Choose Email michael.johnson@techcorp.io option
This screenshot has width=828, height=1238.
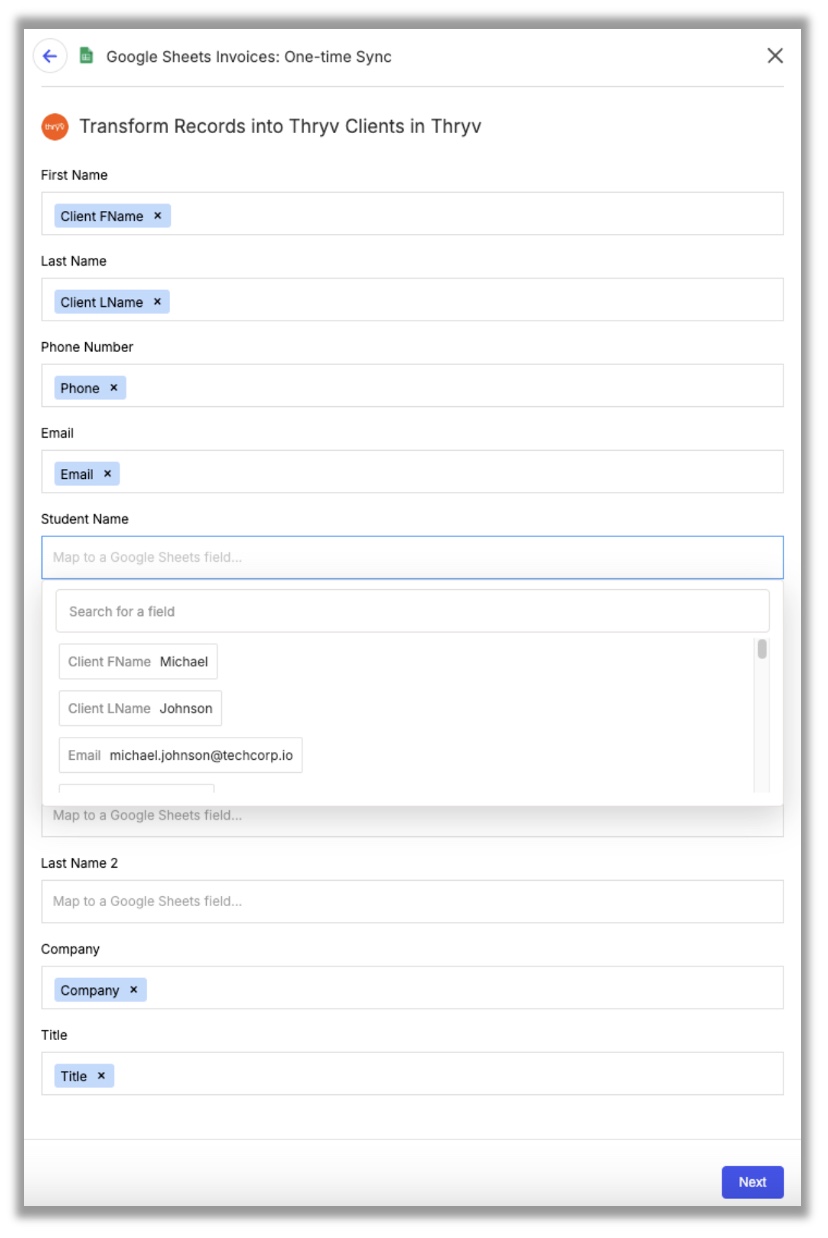pos(180,755)
